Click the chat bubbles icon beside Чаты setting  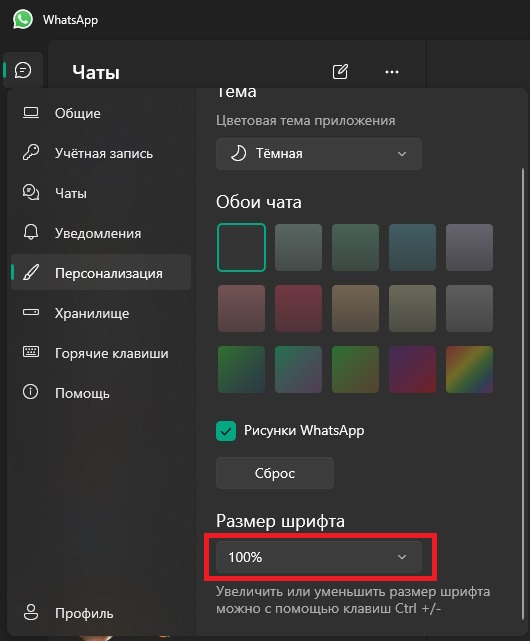click(x=31, y=193)
